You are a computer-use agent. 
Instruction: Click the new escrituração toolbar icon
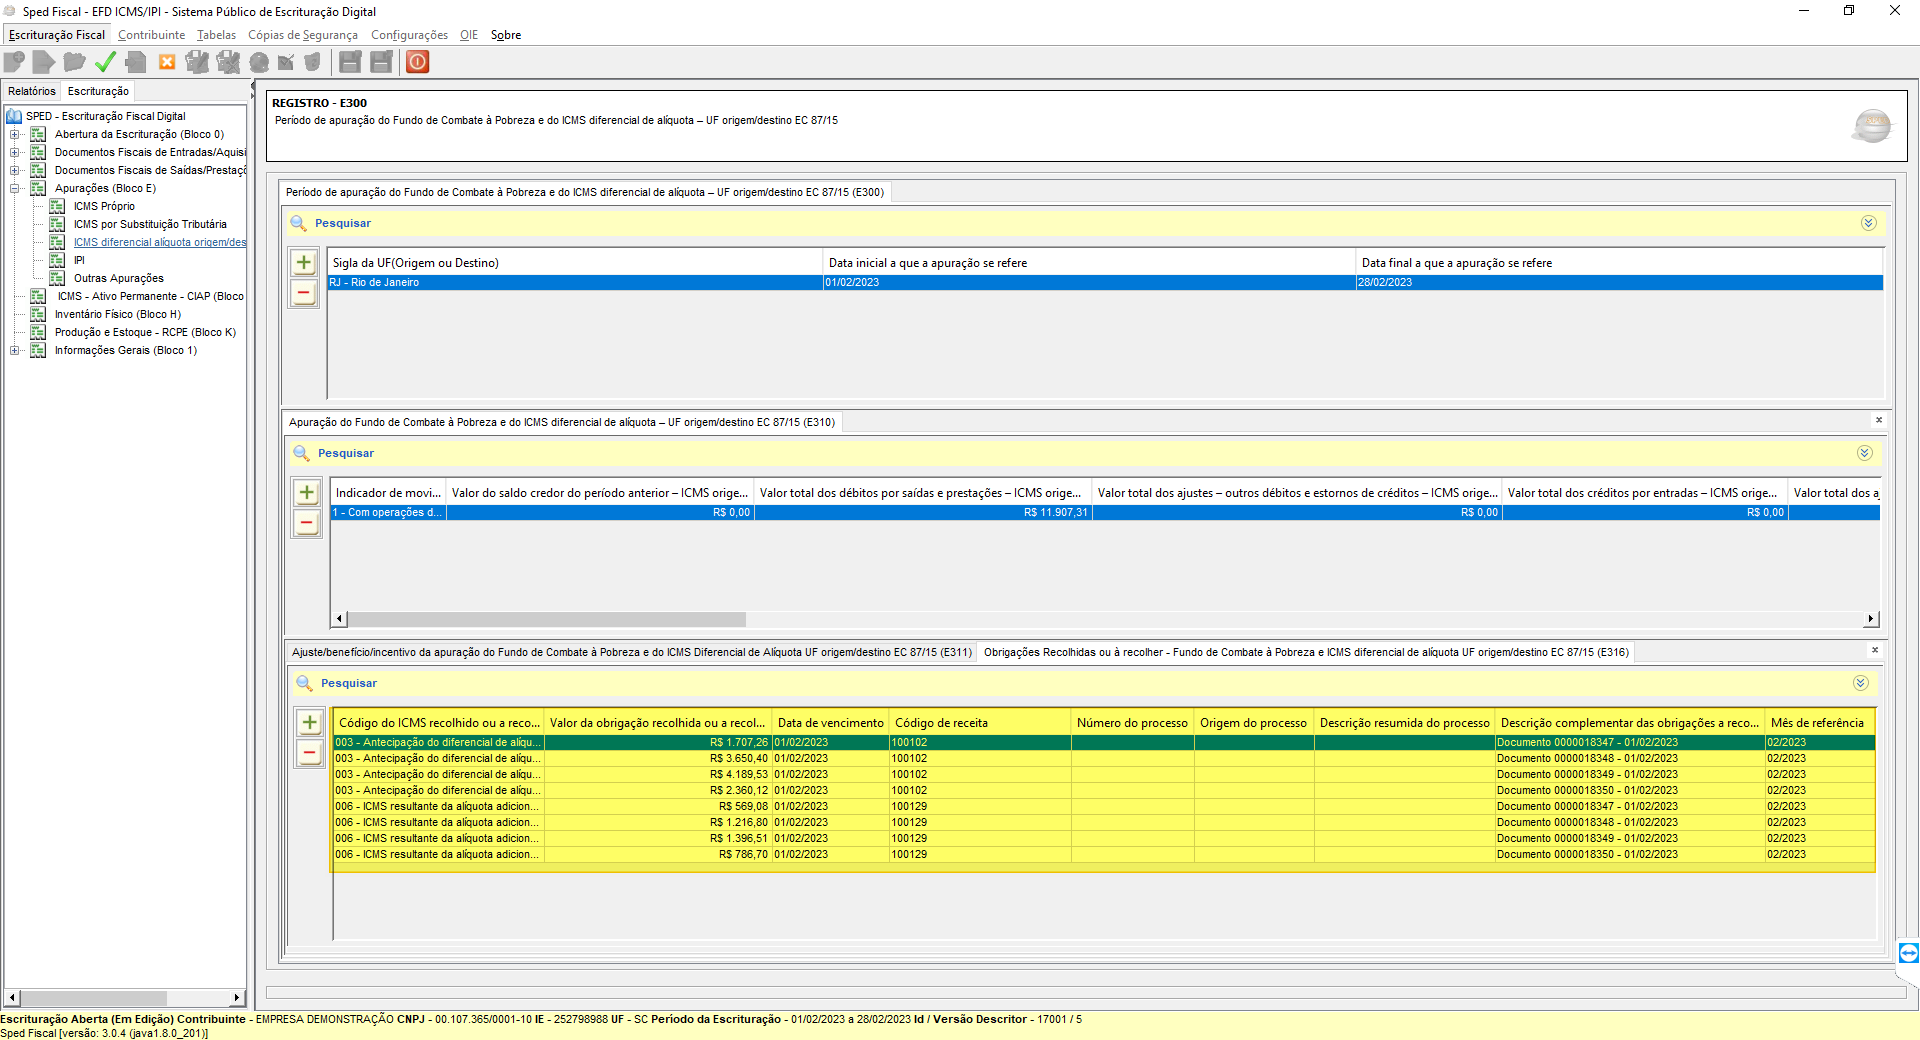(14, 62)
